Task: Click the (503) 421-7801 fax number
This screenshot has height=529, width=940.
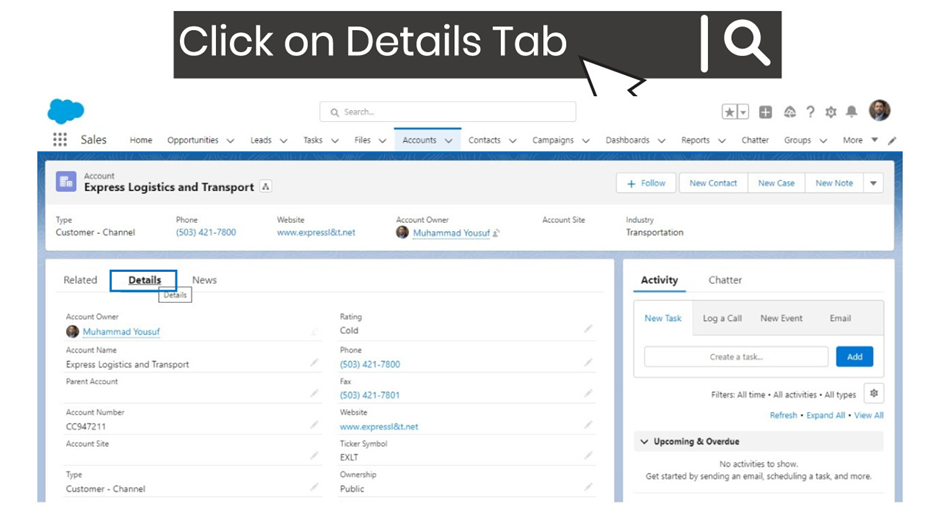Action: click(x=370, y=395)
